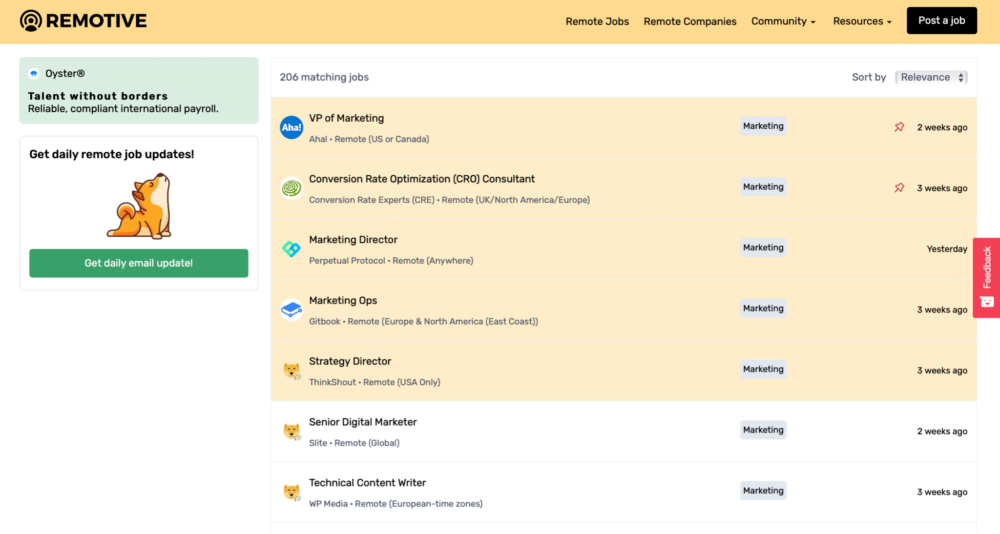Go to Remote Companies page

(x=690, y=21)
